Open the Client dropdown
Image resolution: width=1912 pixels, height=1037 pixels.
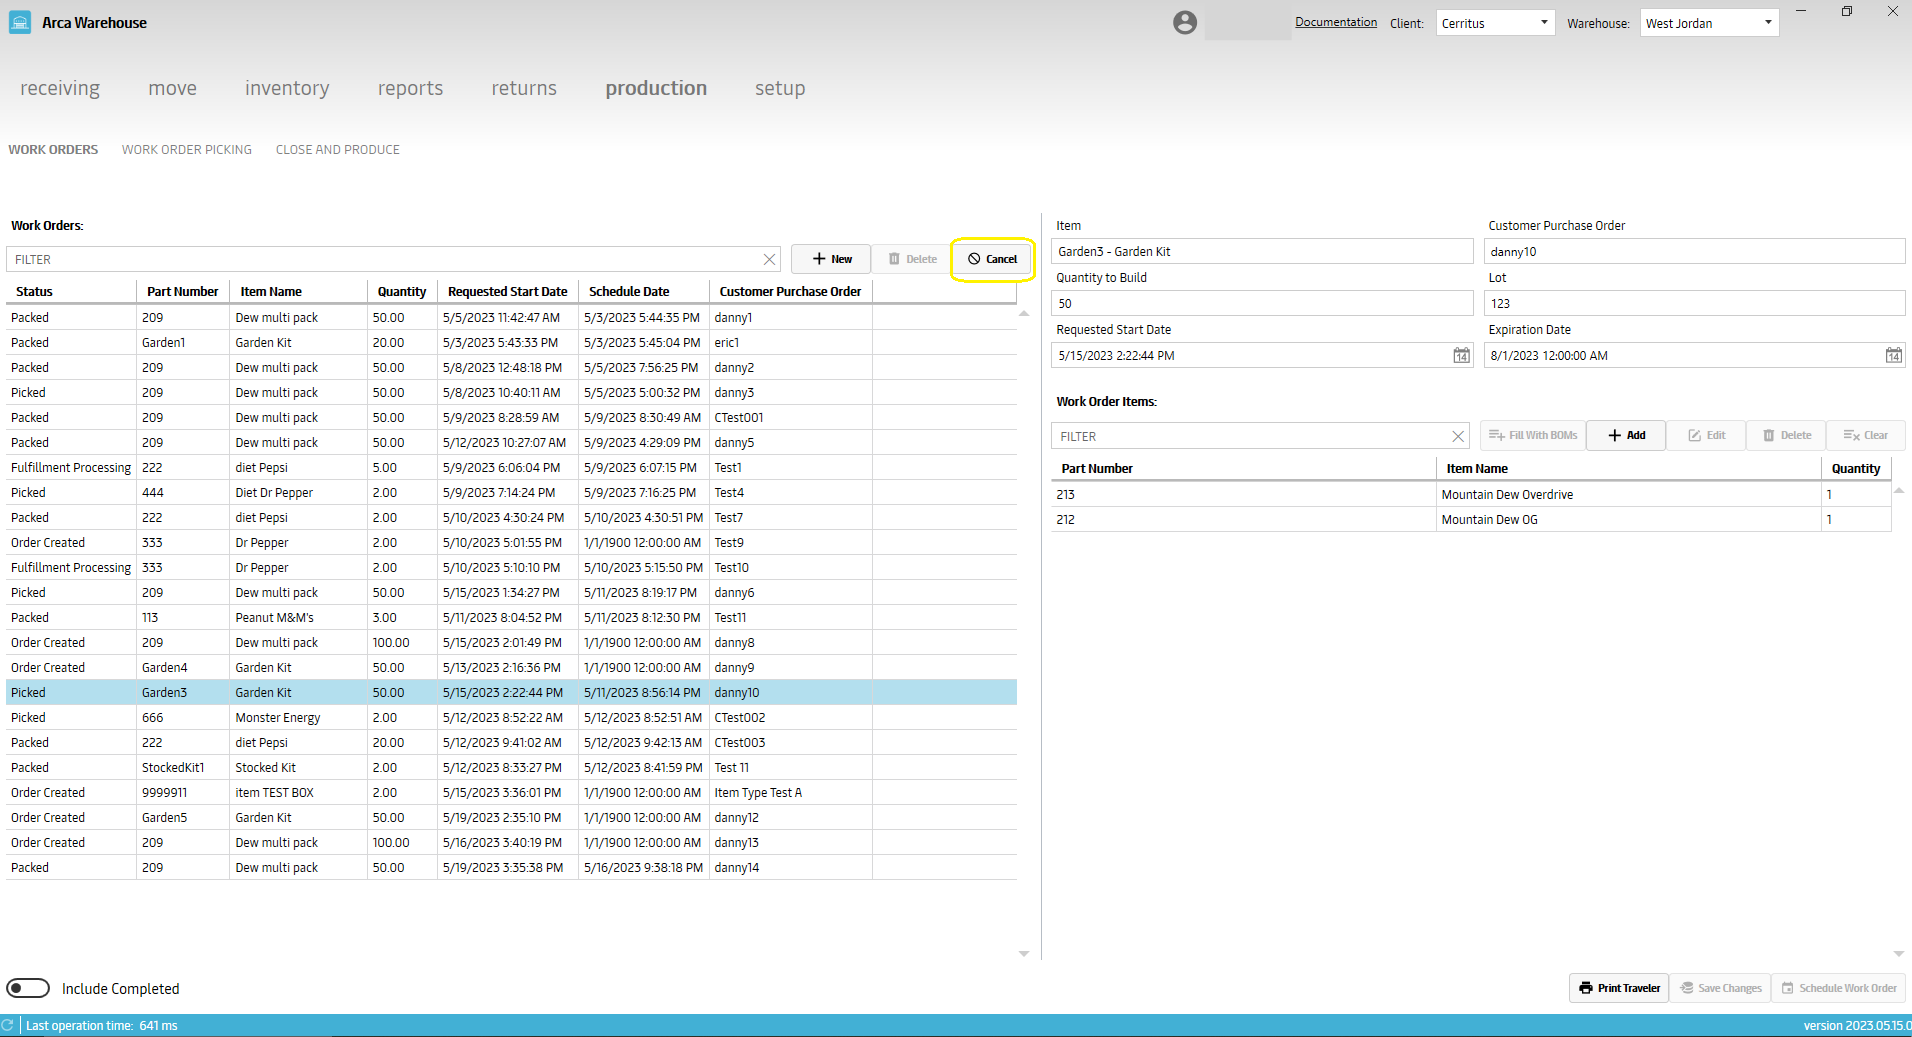pos(1495,23)
